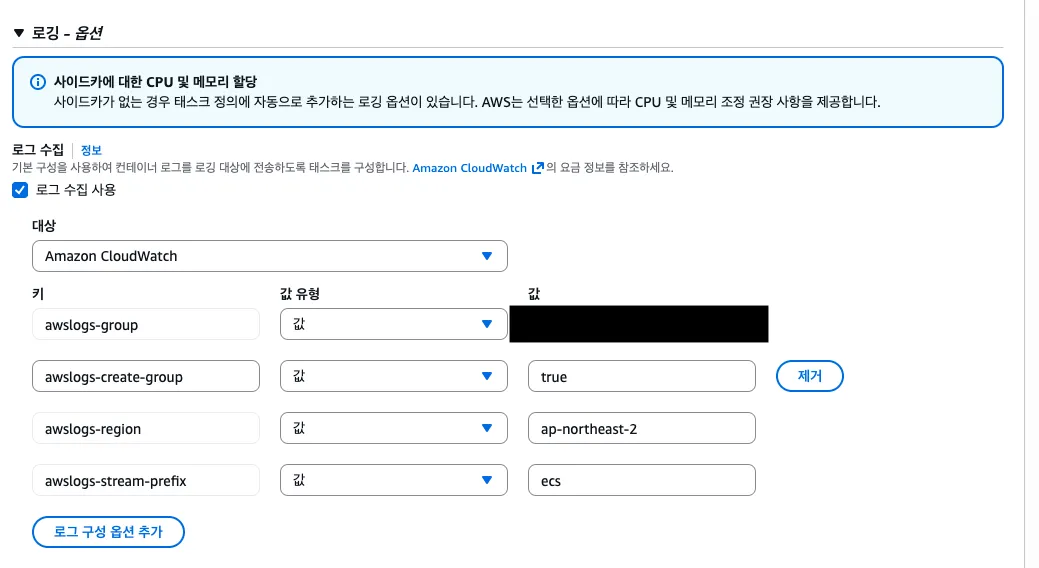Click the awslogs-group key field

[146, 324]
